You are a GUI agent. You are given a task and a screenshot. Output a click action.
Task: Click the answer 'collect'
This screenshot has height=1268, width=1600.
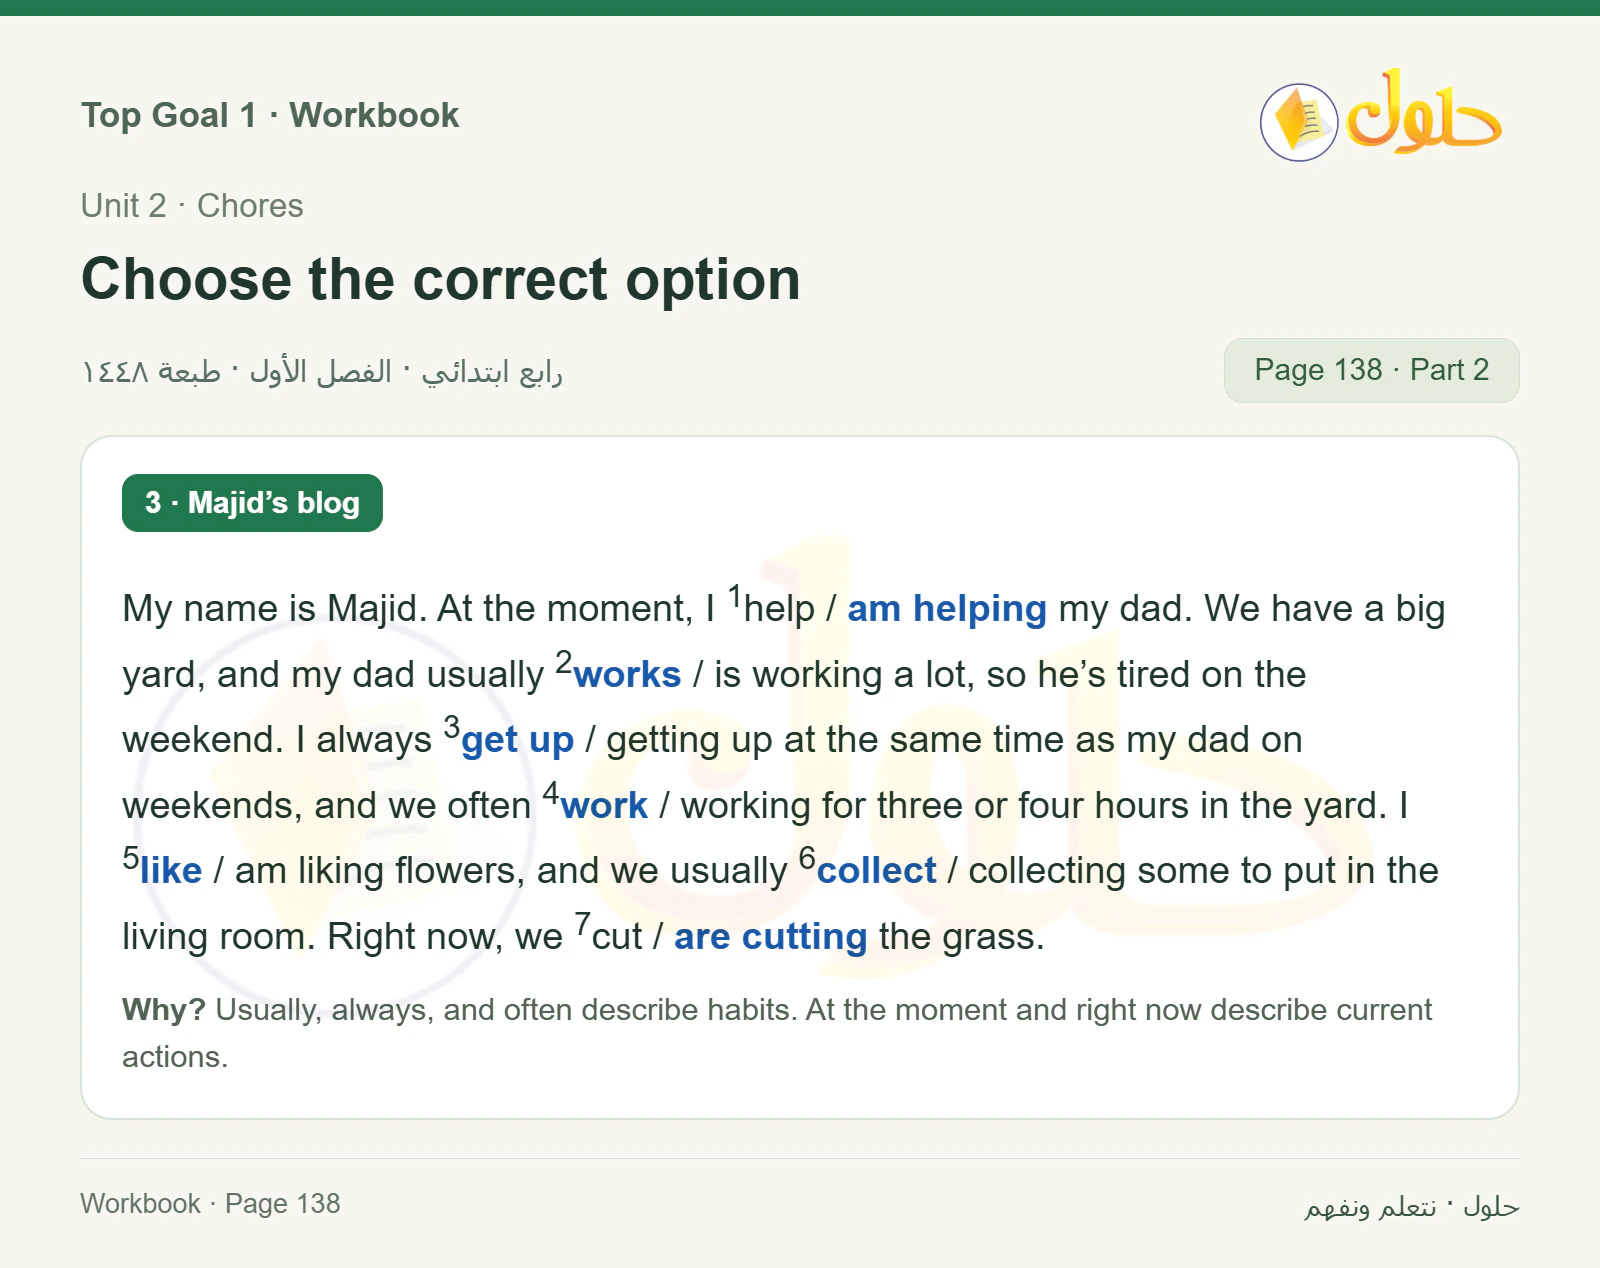coord(876,871)
